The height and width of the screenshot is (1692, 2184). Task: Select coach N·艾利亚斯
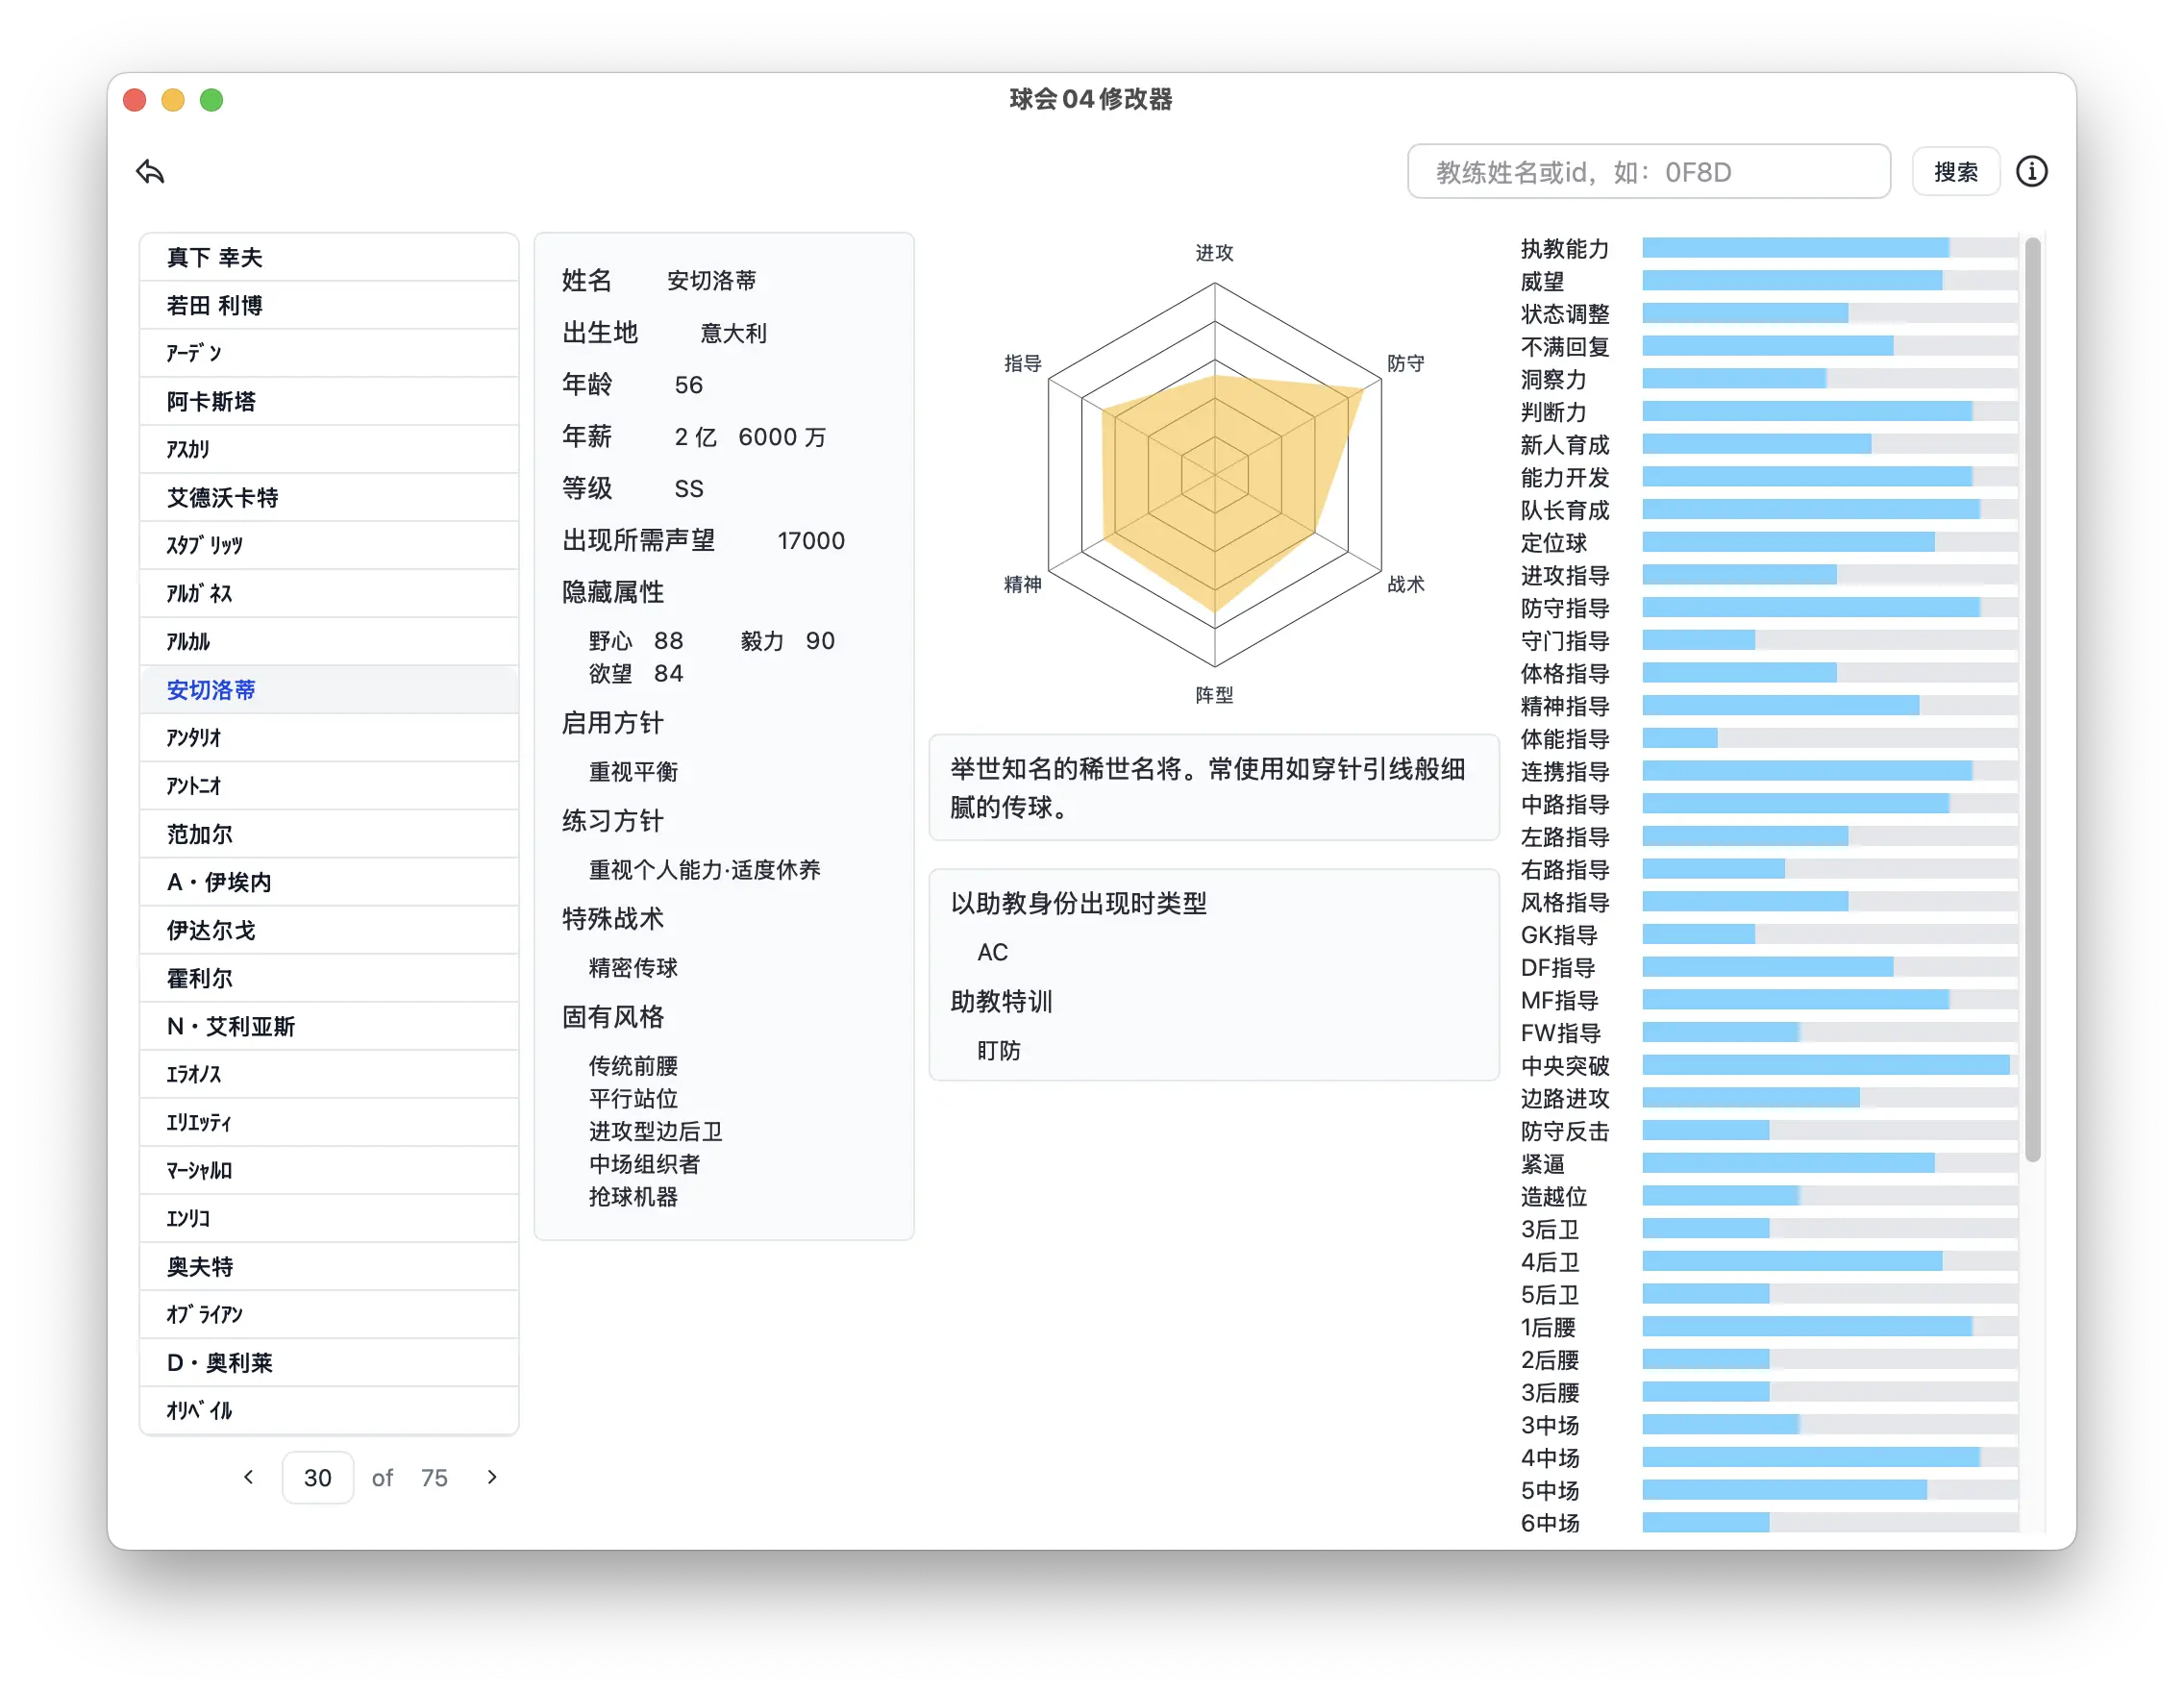click(230, 1025)
